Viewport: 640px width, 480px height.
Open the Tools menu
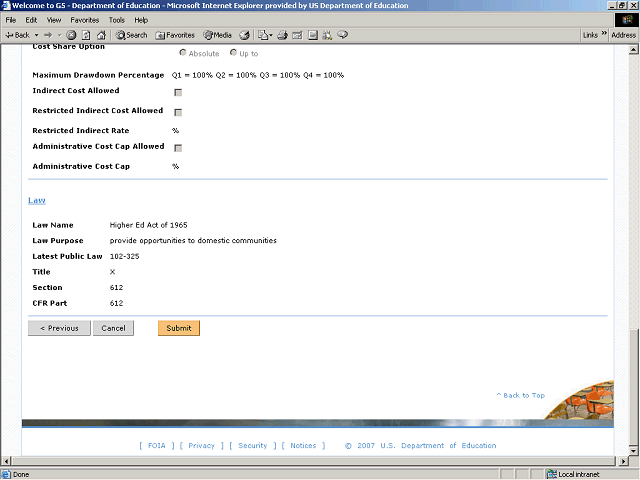tap(116, 20)
